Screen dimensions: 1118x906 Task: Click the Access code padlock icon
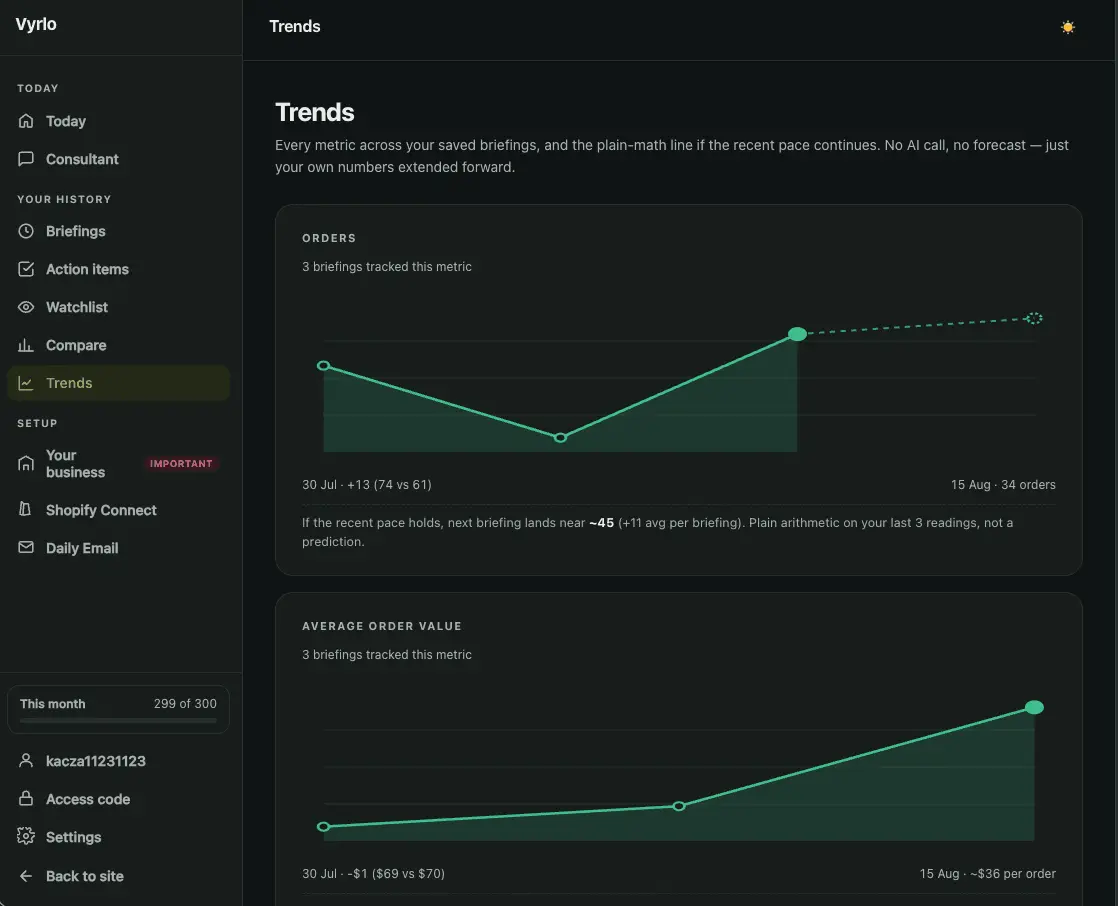26,798
